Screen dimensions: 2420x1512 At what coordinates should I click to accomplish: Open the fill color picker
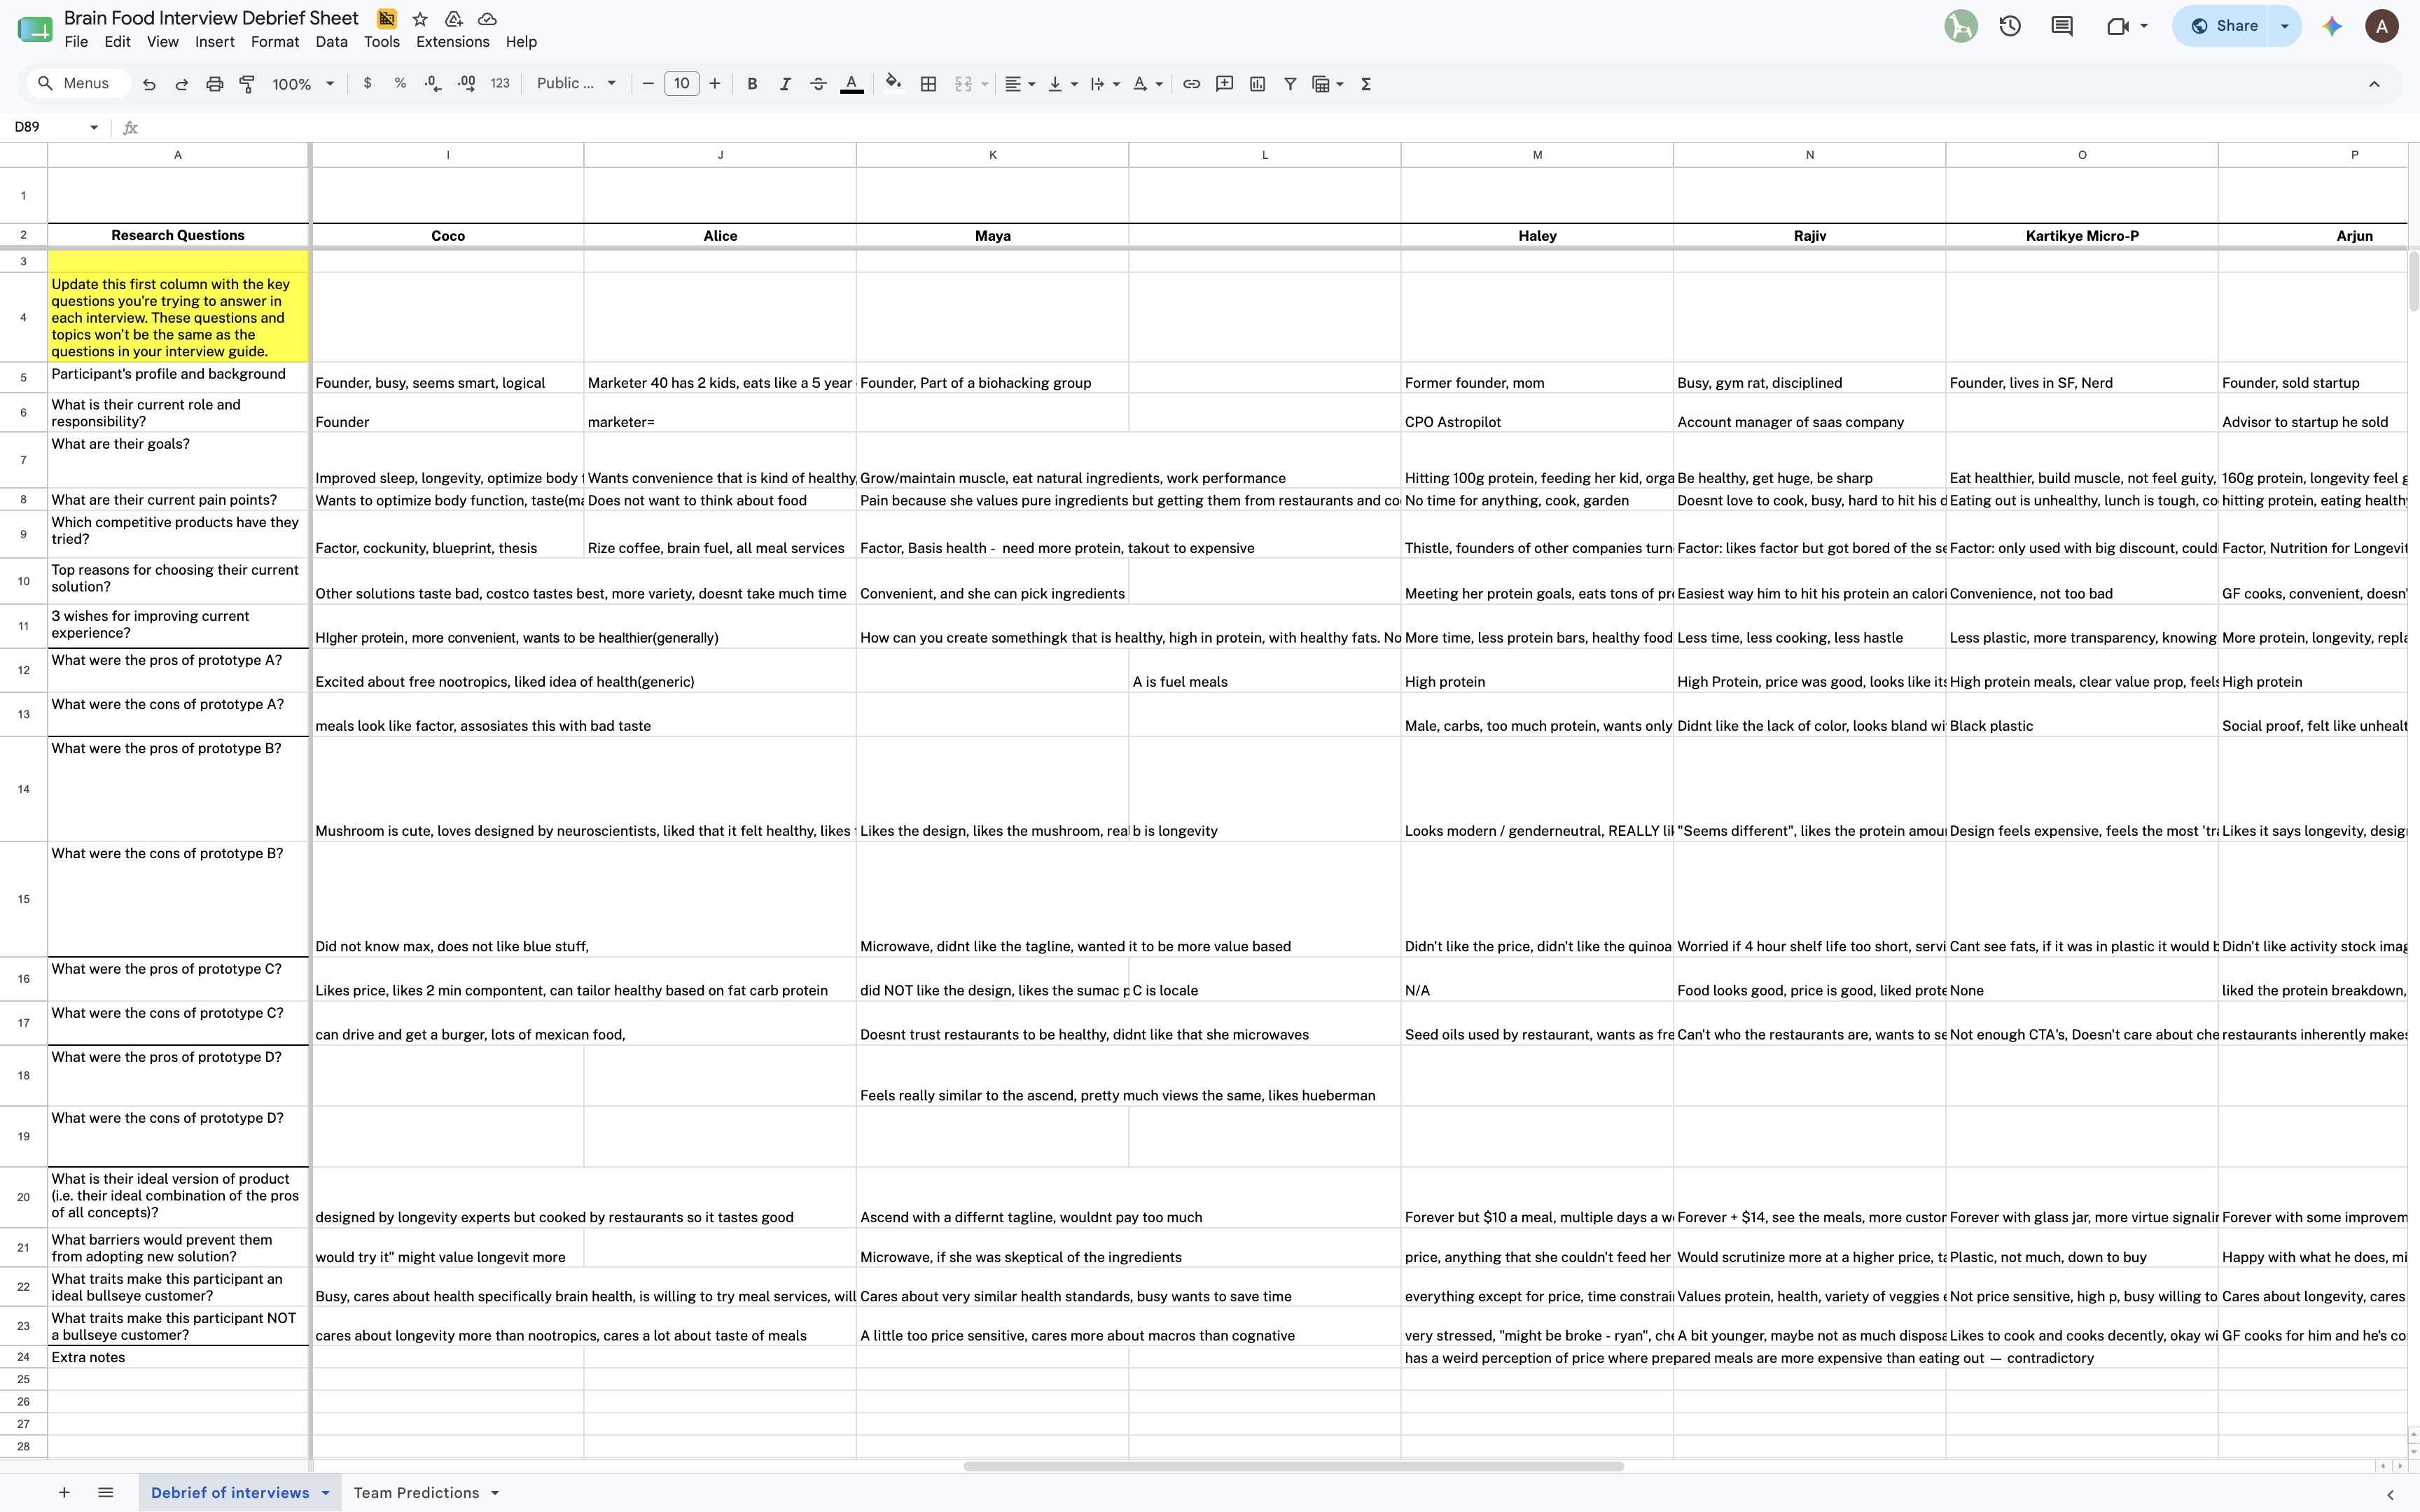pyautogui.click(x=894, y=84)
